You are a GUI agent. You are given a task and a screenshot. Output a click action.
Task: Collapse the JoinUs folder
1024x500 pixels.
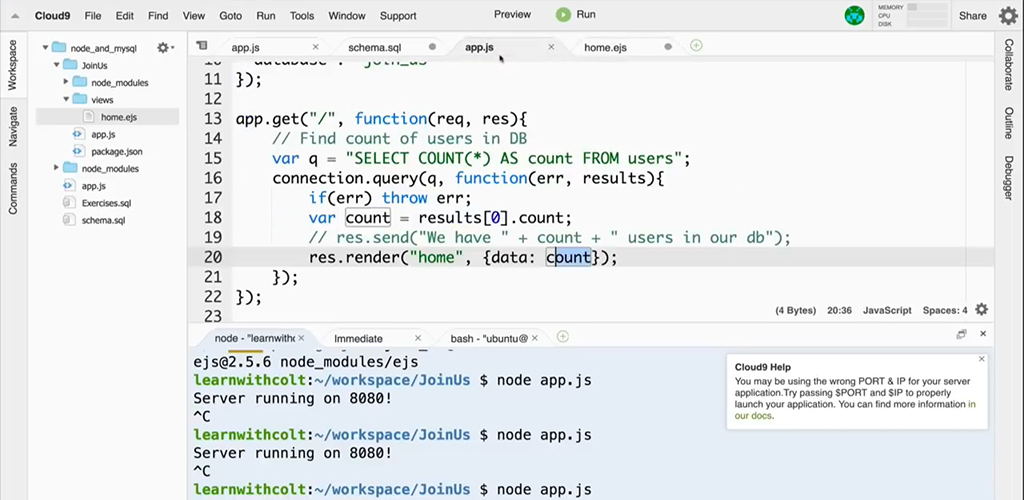(57, 65)
